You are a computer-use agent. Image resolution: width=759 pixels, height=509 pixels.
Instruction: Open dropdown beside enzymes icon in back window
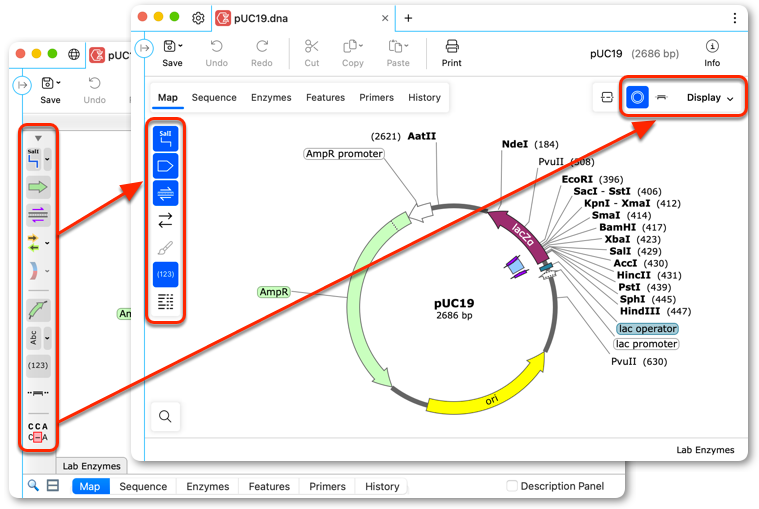tap(47, 159)
